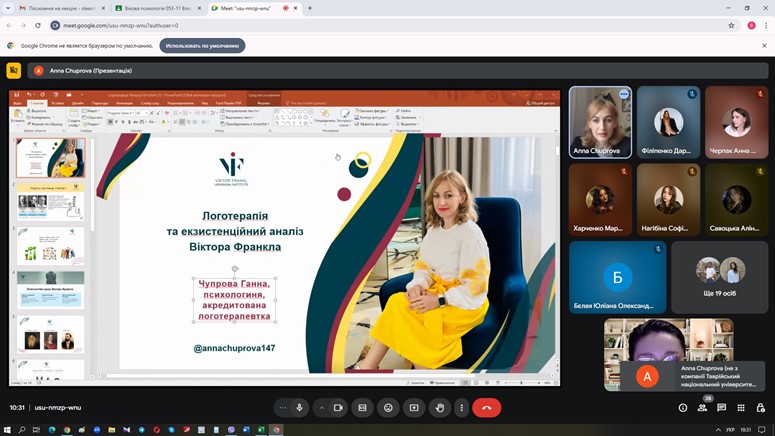Select slide 3 thumbnail in shared PowerPoint

(x=50, y=246)
